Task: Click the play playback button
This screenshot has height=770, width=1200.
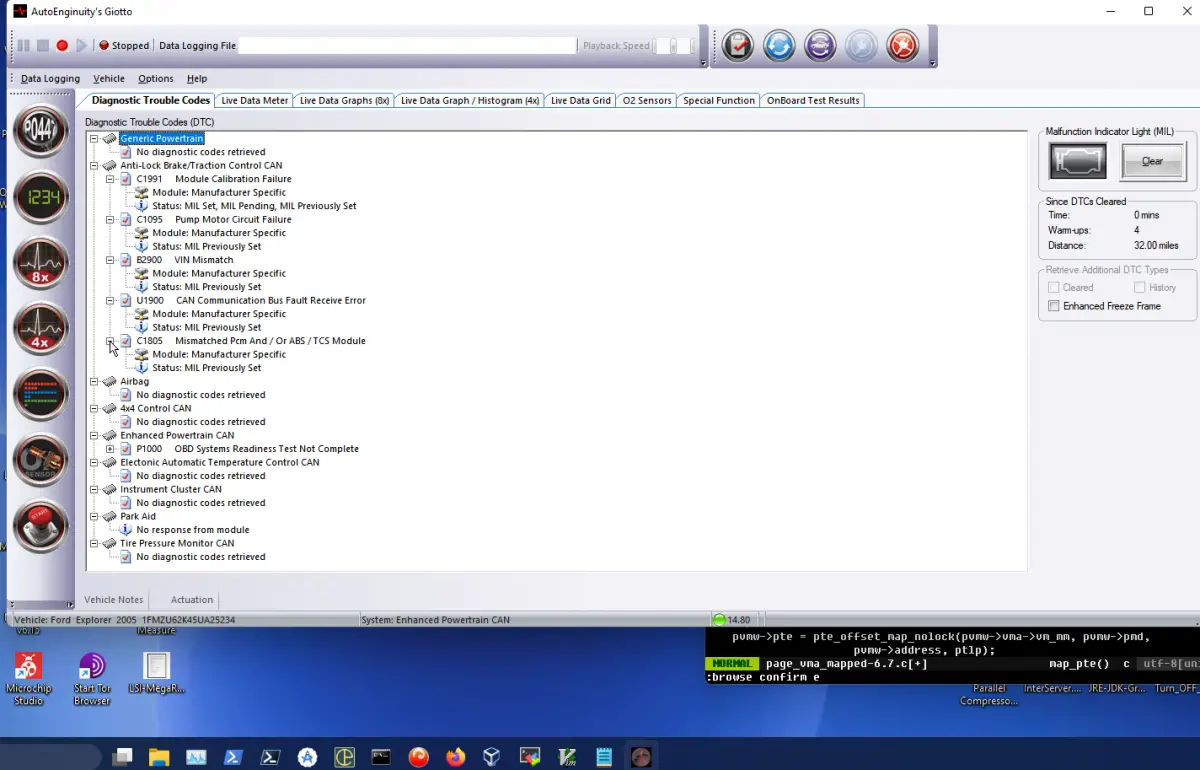Action: 81,46
